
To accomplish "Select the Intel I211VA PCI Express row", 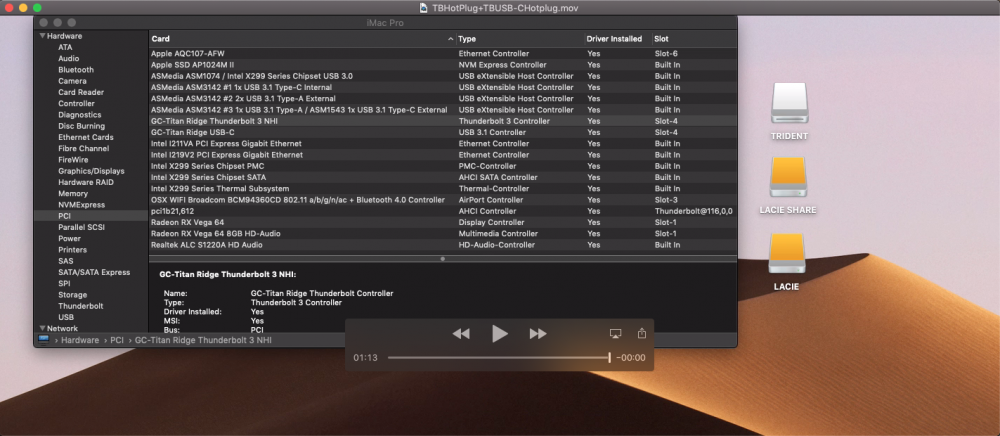I will pos(443,144).
